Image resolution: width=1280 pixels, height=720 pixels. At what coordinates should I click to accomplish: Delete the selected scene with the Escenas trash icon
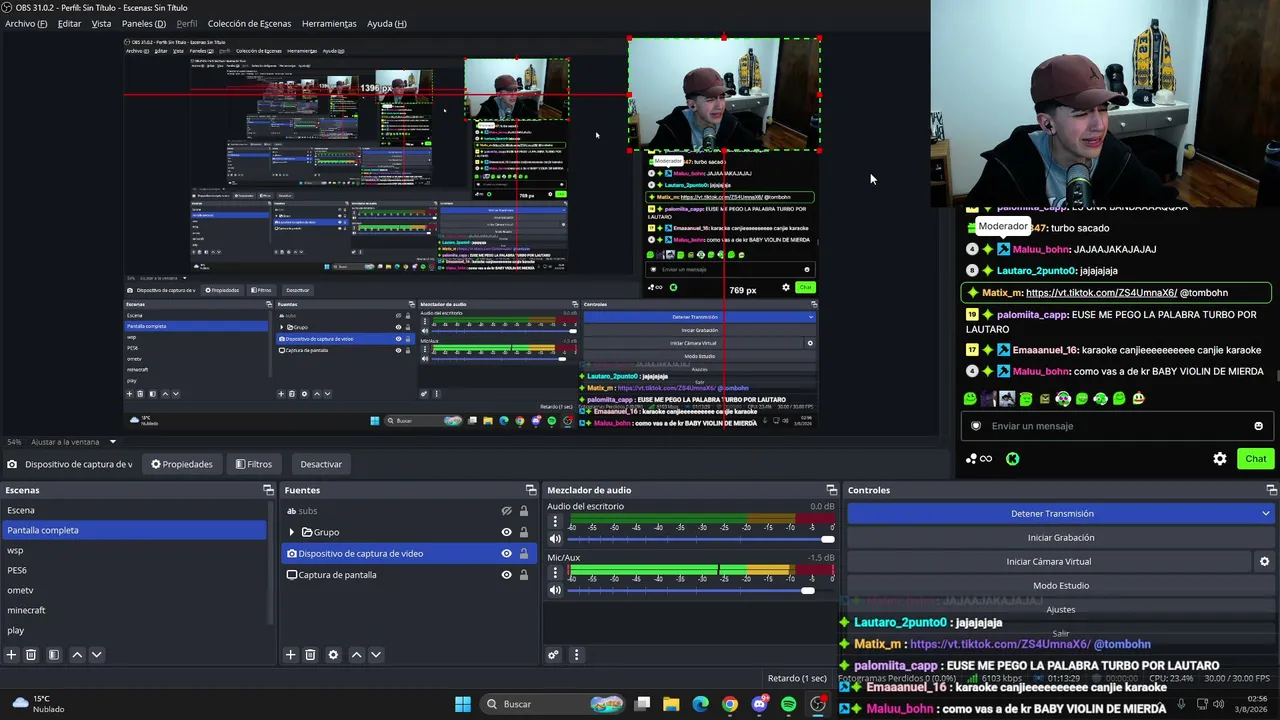tap(31, 655)
